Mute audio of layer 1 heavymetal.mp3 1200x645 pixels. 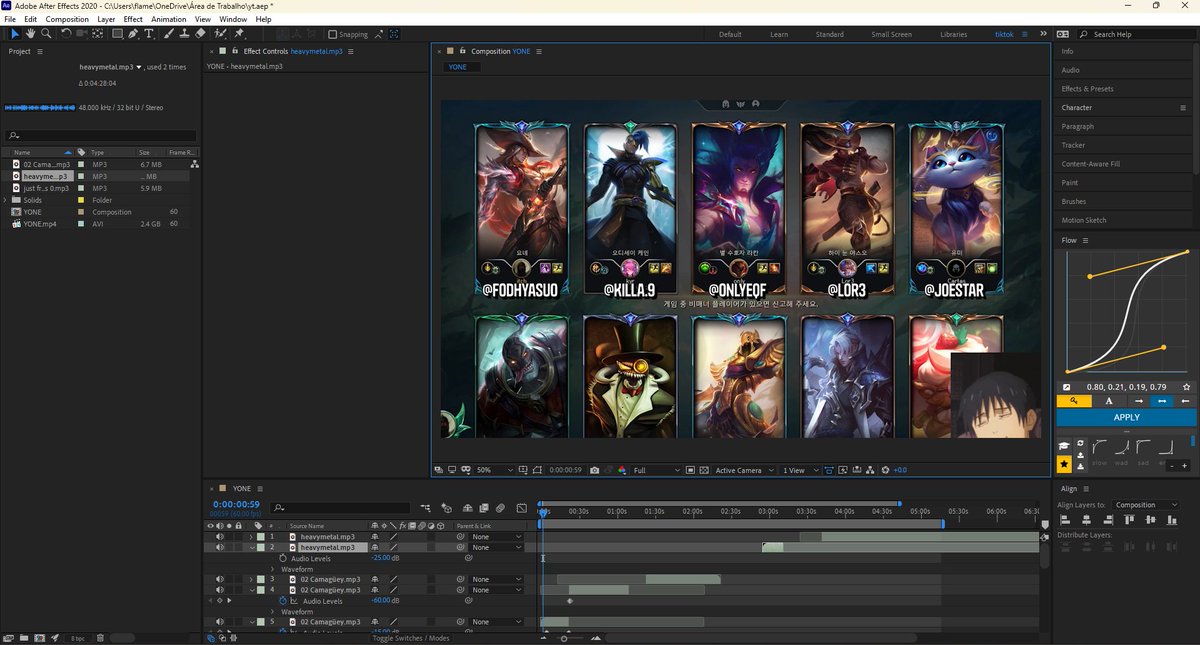(x=220, y=537)
